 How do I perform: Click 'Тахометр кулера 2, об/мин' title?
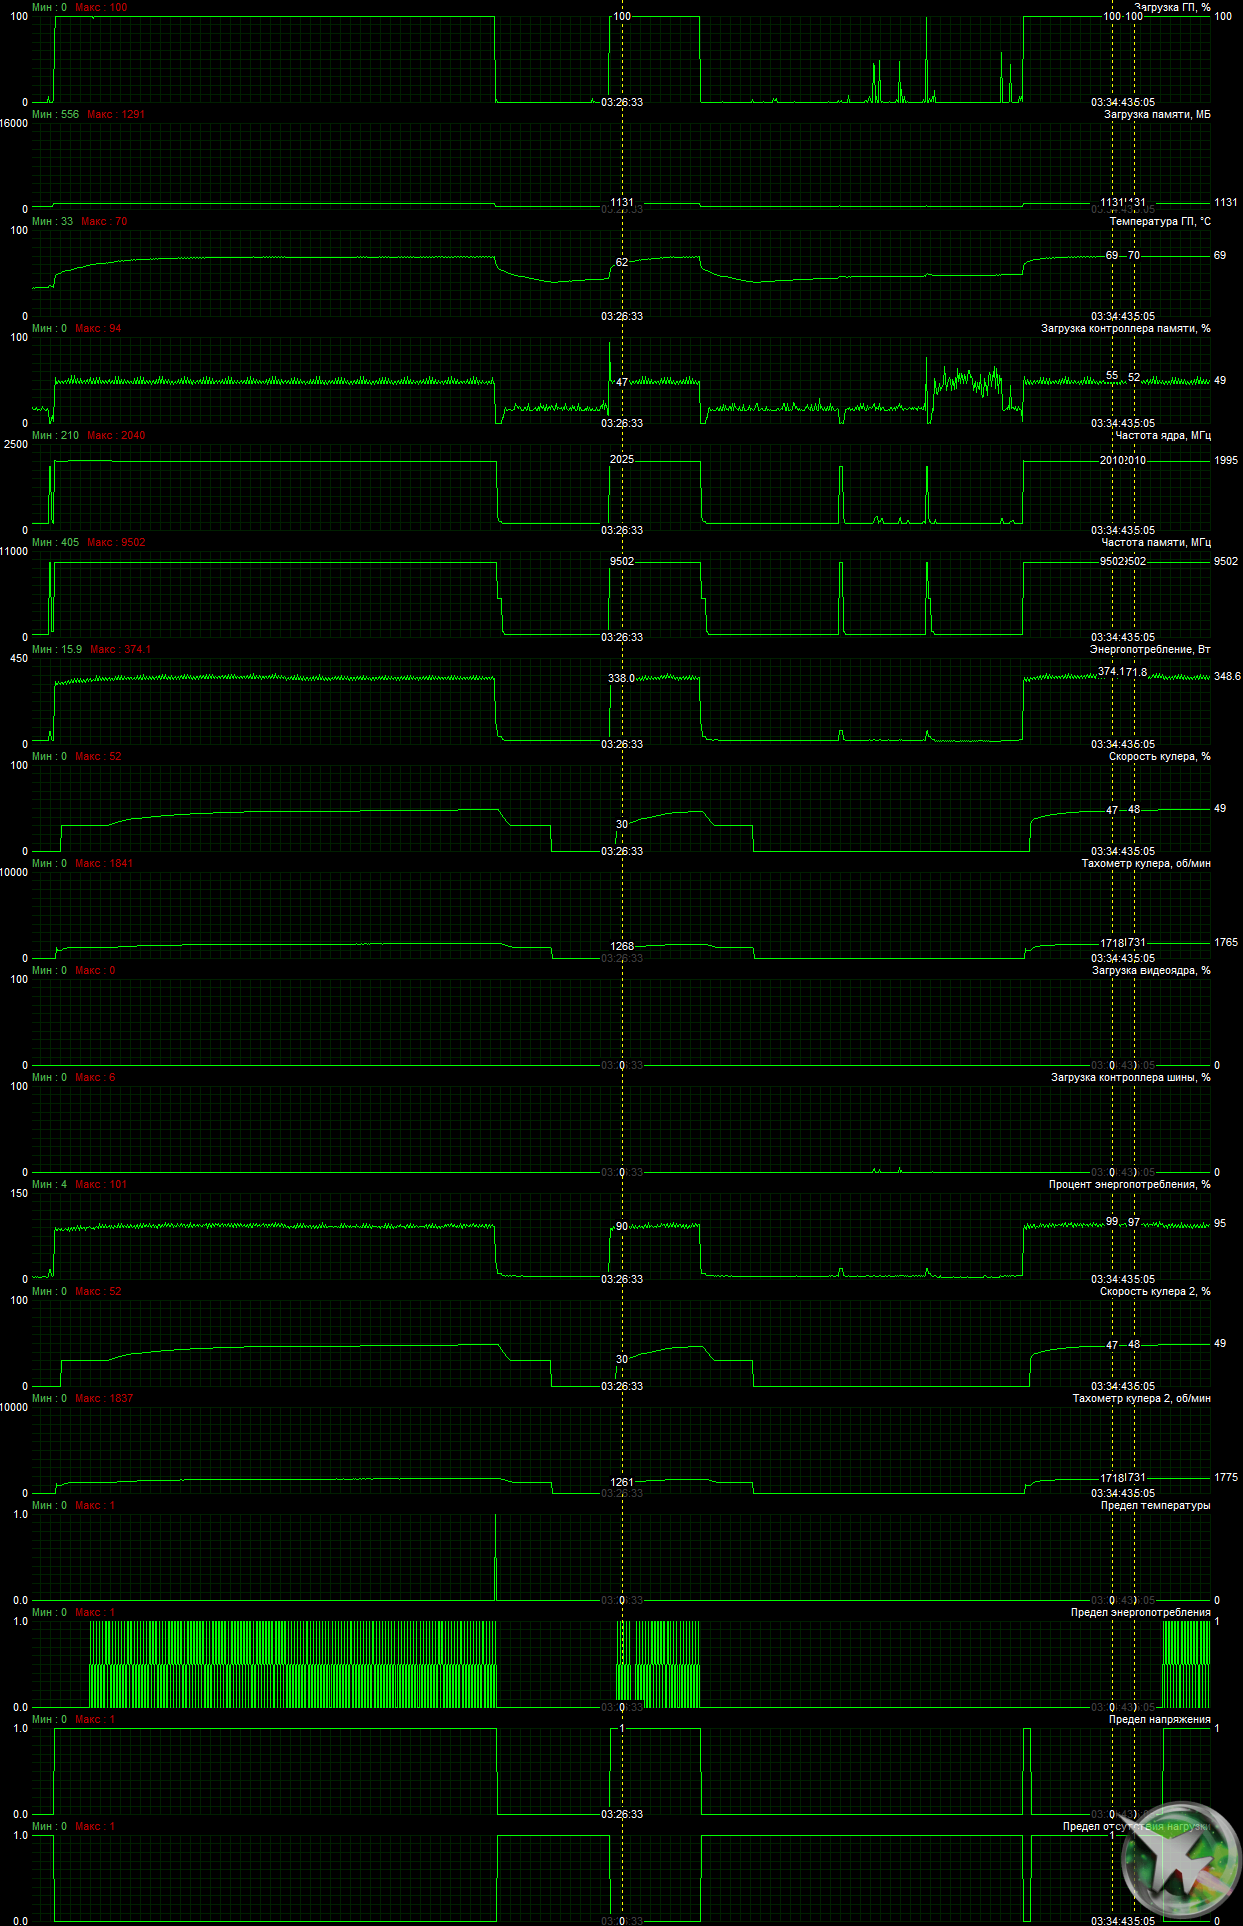1142,1398
